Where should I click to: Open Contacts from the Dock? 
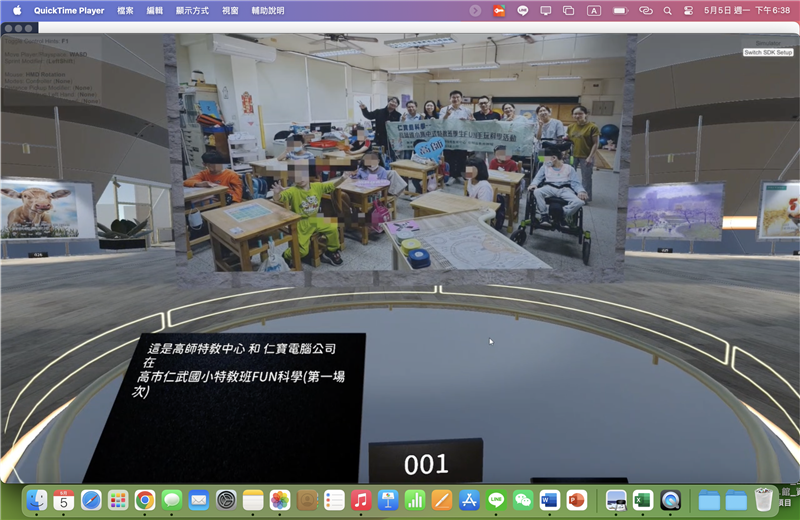[x=307, y=500]
